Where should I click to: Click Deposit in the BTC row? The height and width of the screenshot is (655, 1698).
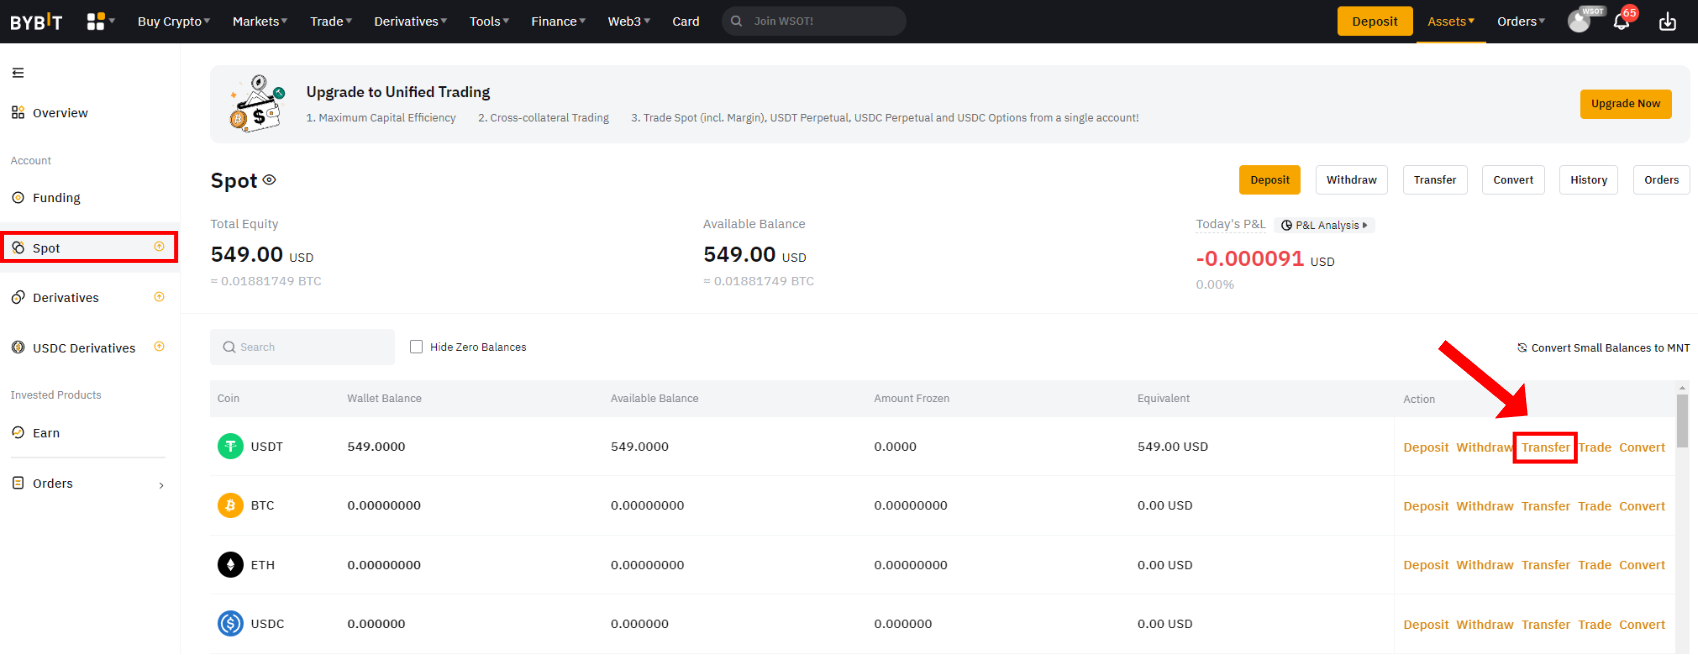pos(1426,506)
